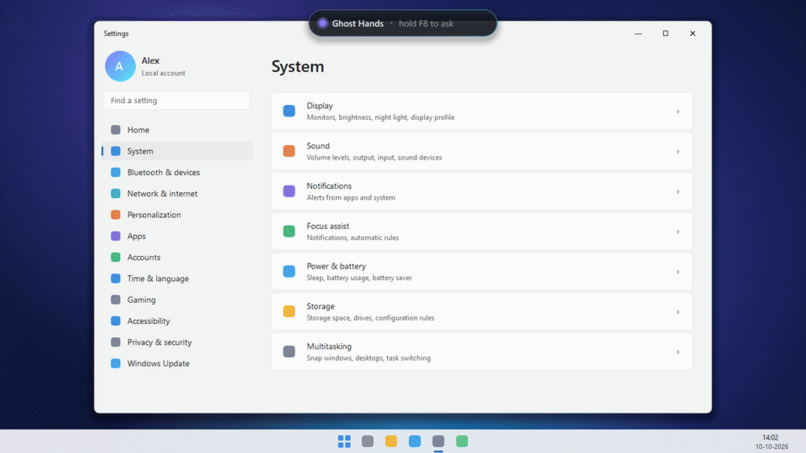Click the orange Personalization icon

coord(116,214)
